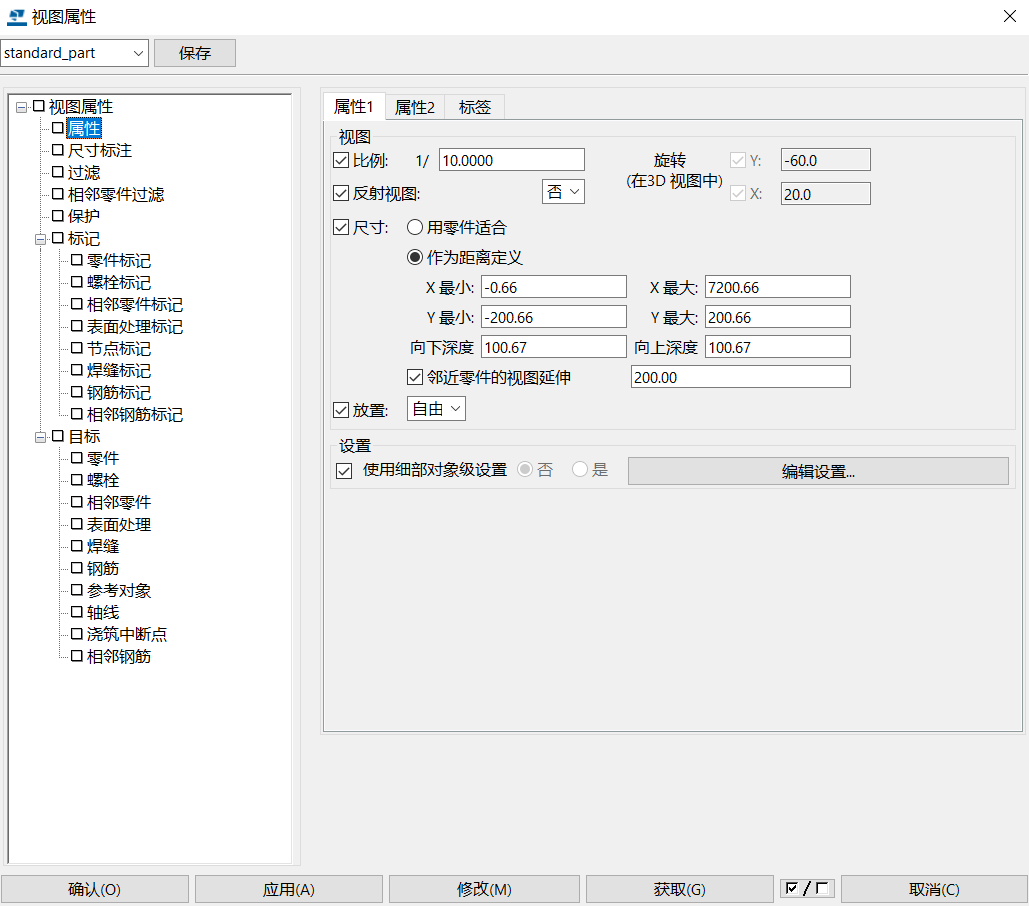1029x906 pixels.
Task: Click the ⊽/⌐ toggle-all button near 取消
Action: click(806, 888)
